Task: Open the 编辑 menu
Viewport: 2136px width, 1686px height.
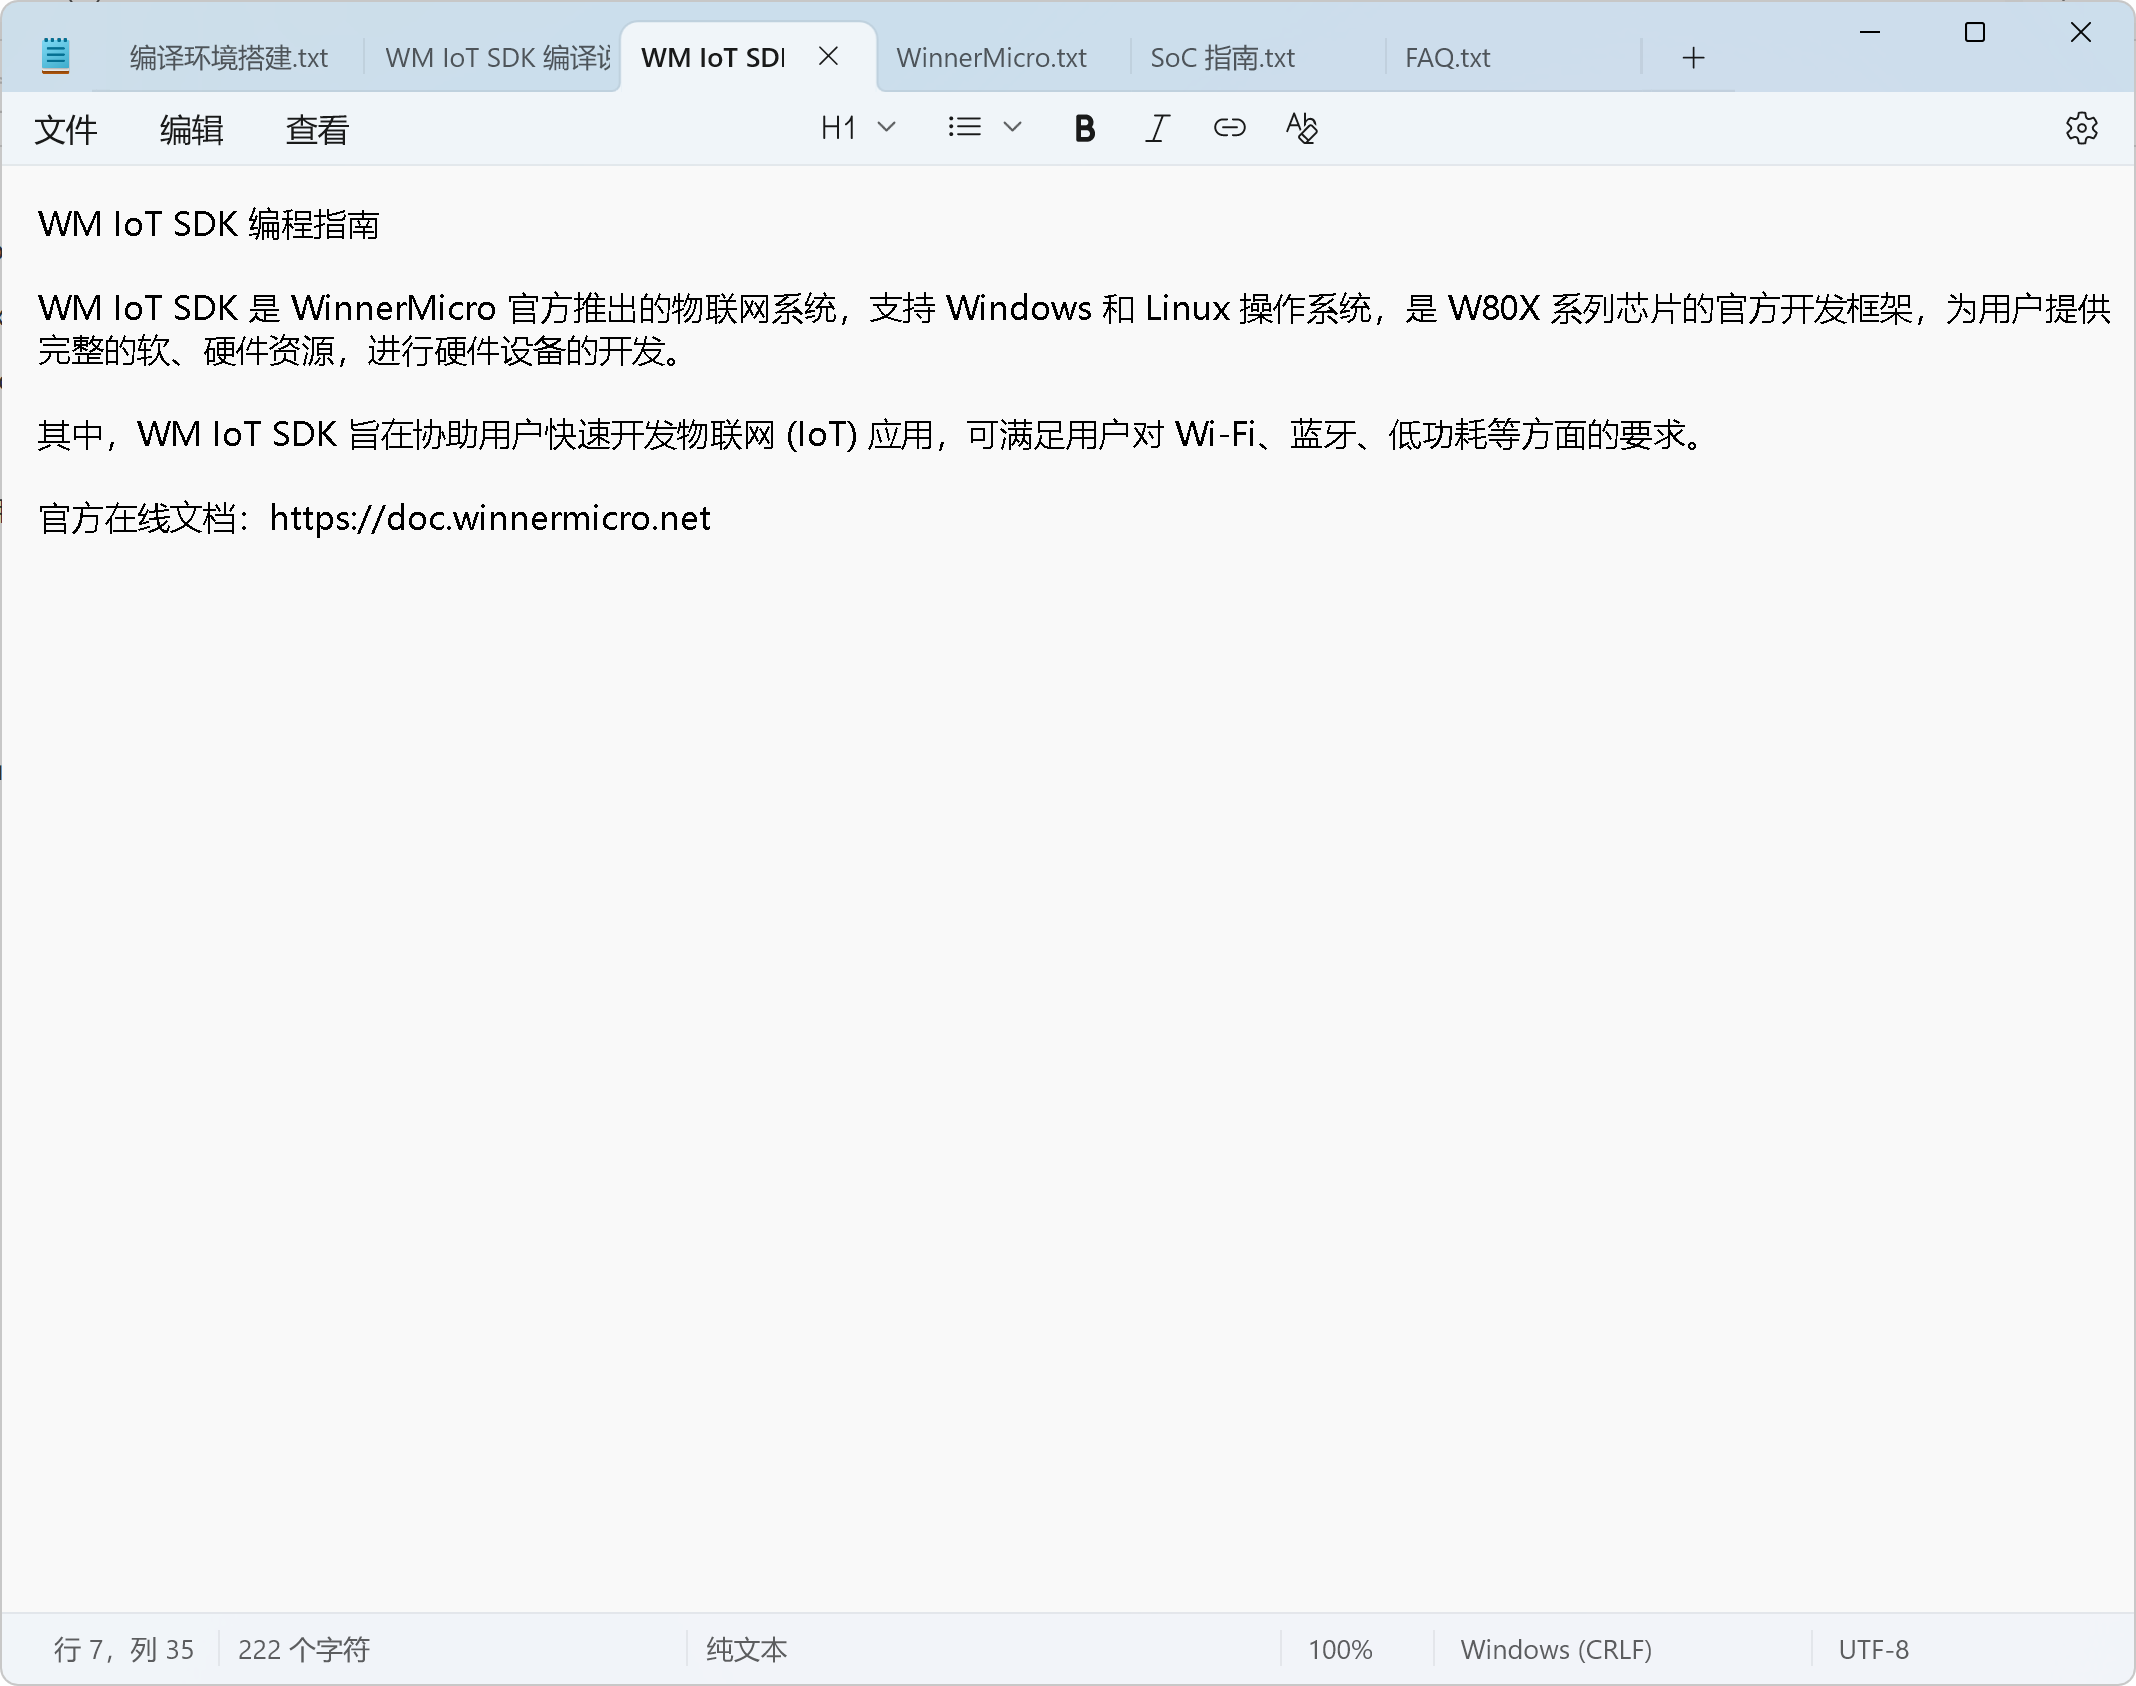Action: click(191, 130)
